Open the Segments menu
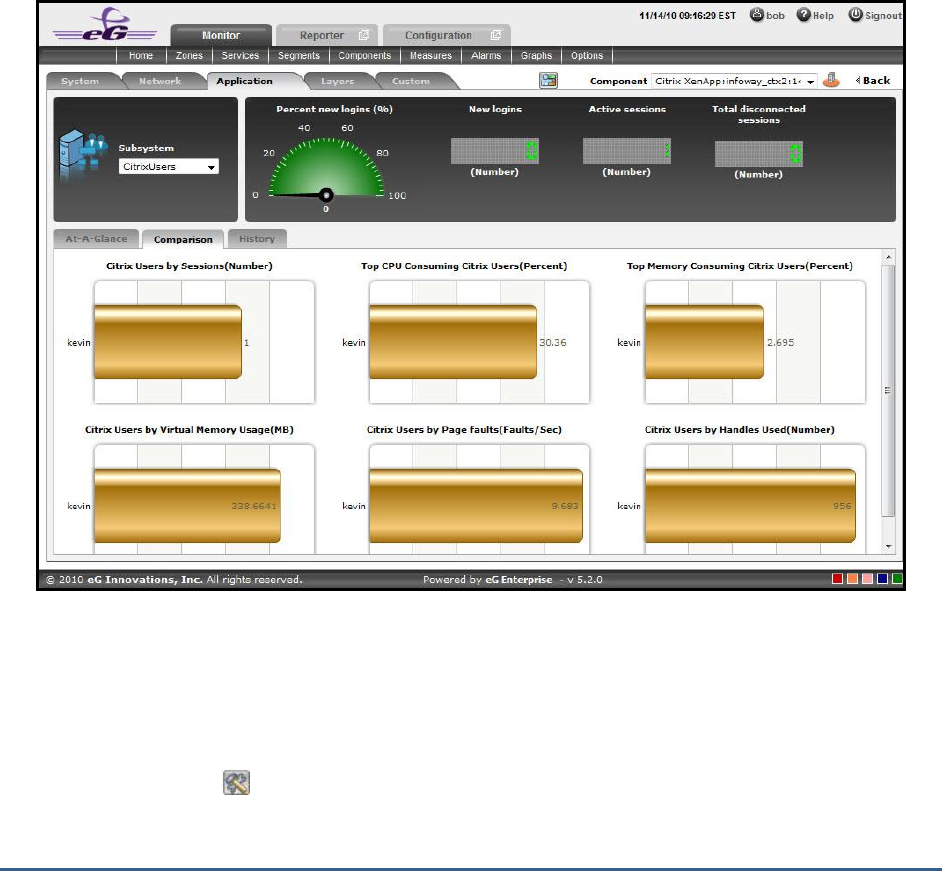Image resolution: width=942 pixels, height=871 pixels. [299, 56]
